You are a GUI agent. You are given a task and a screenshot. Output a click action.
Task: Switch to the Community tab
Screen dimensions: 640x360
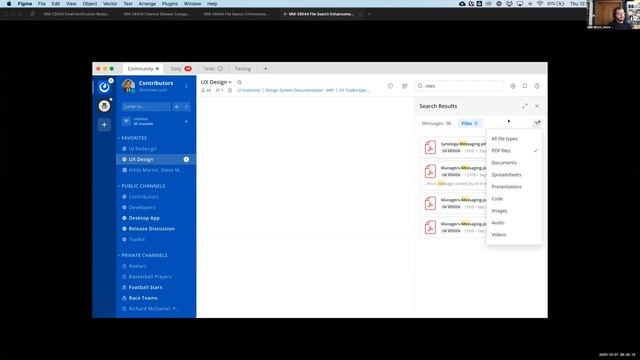[x=143, y=69]
